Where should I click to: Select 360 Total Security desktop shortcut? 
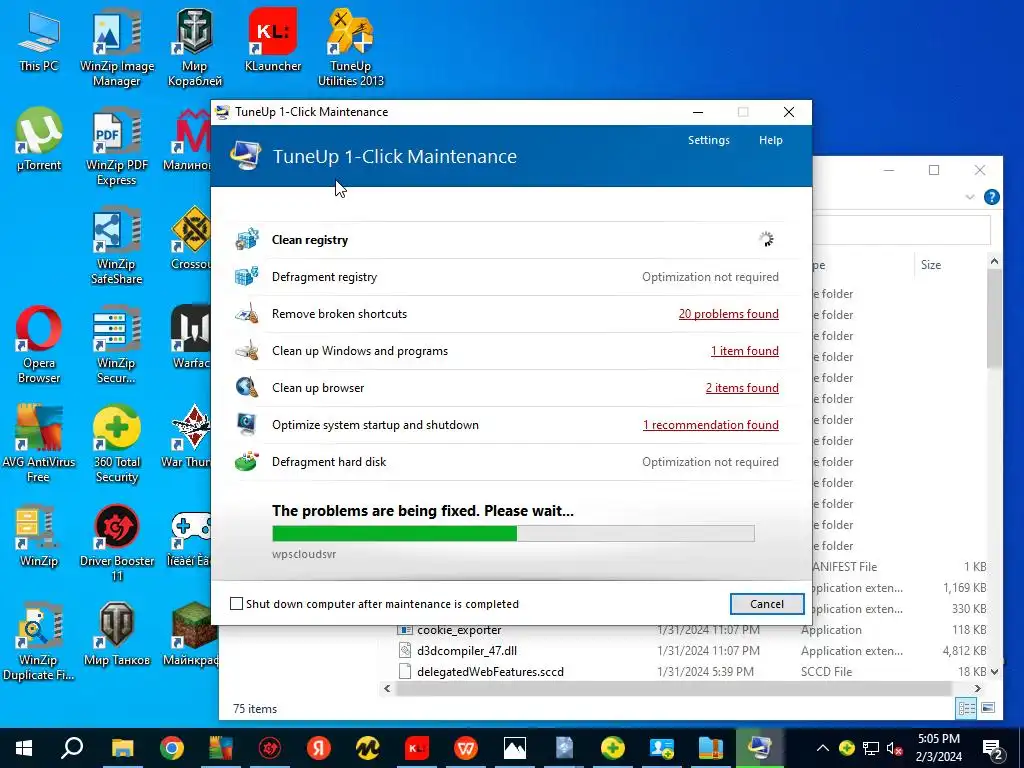[x=117, y=444]
